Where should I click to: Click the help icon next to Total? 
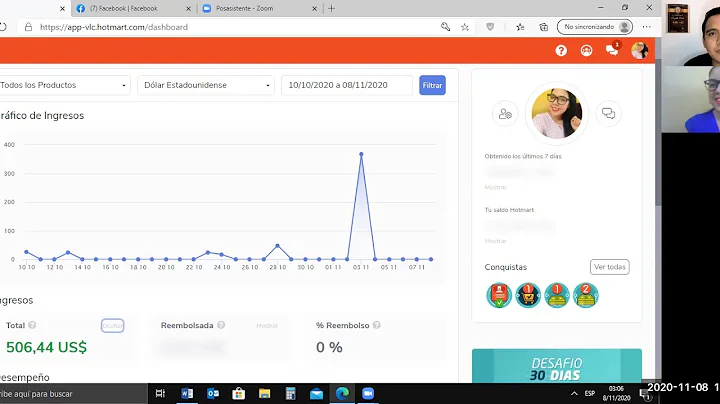click(32, 325)
